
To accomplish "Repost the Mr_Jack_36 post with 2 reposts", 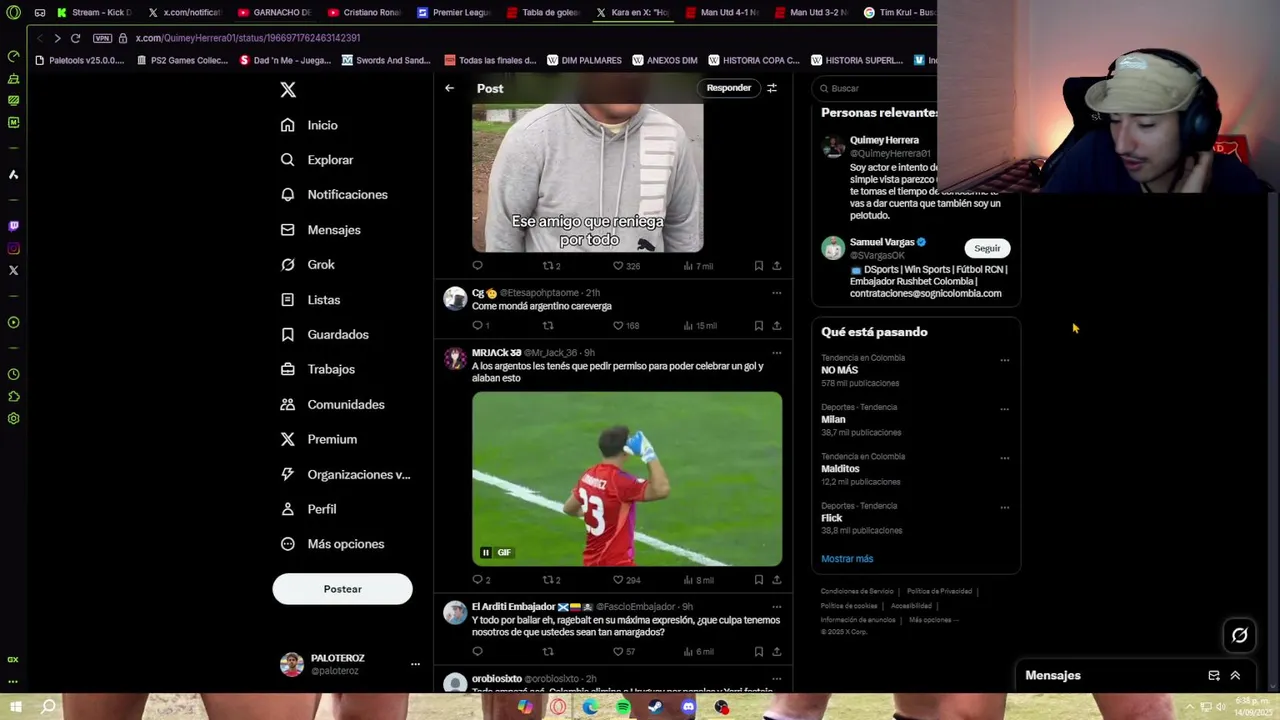I will click(x=551, y=579).
